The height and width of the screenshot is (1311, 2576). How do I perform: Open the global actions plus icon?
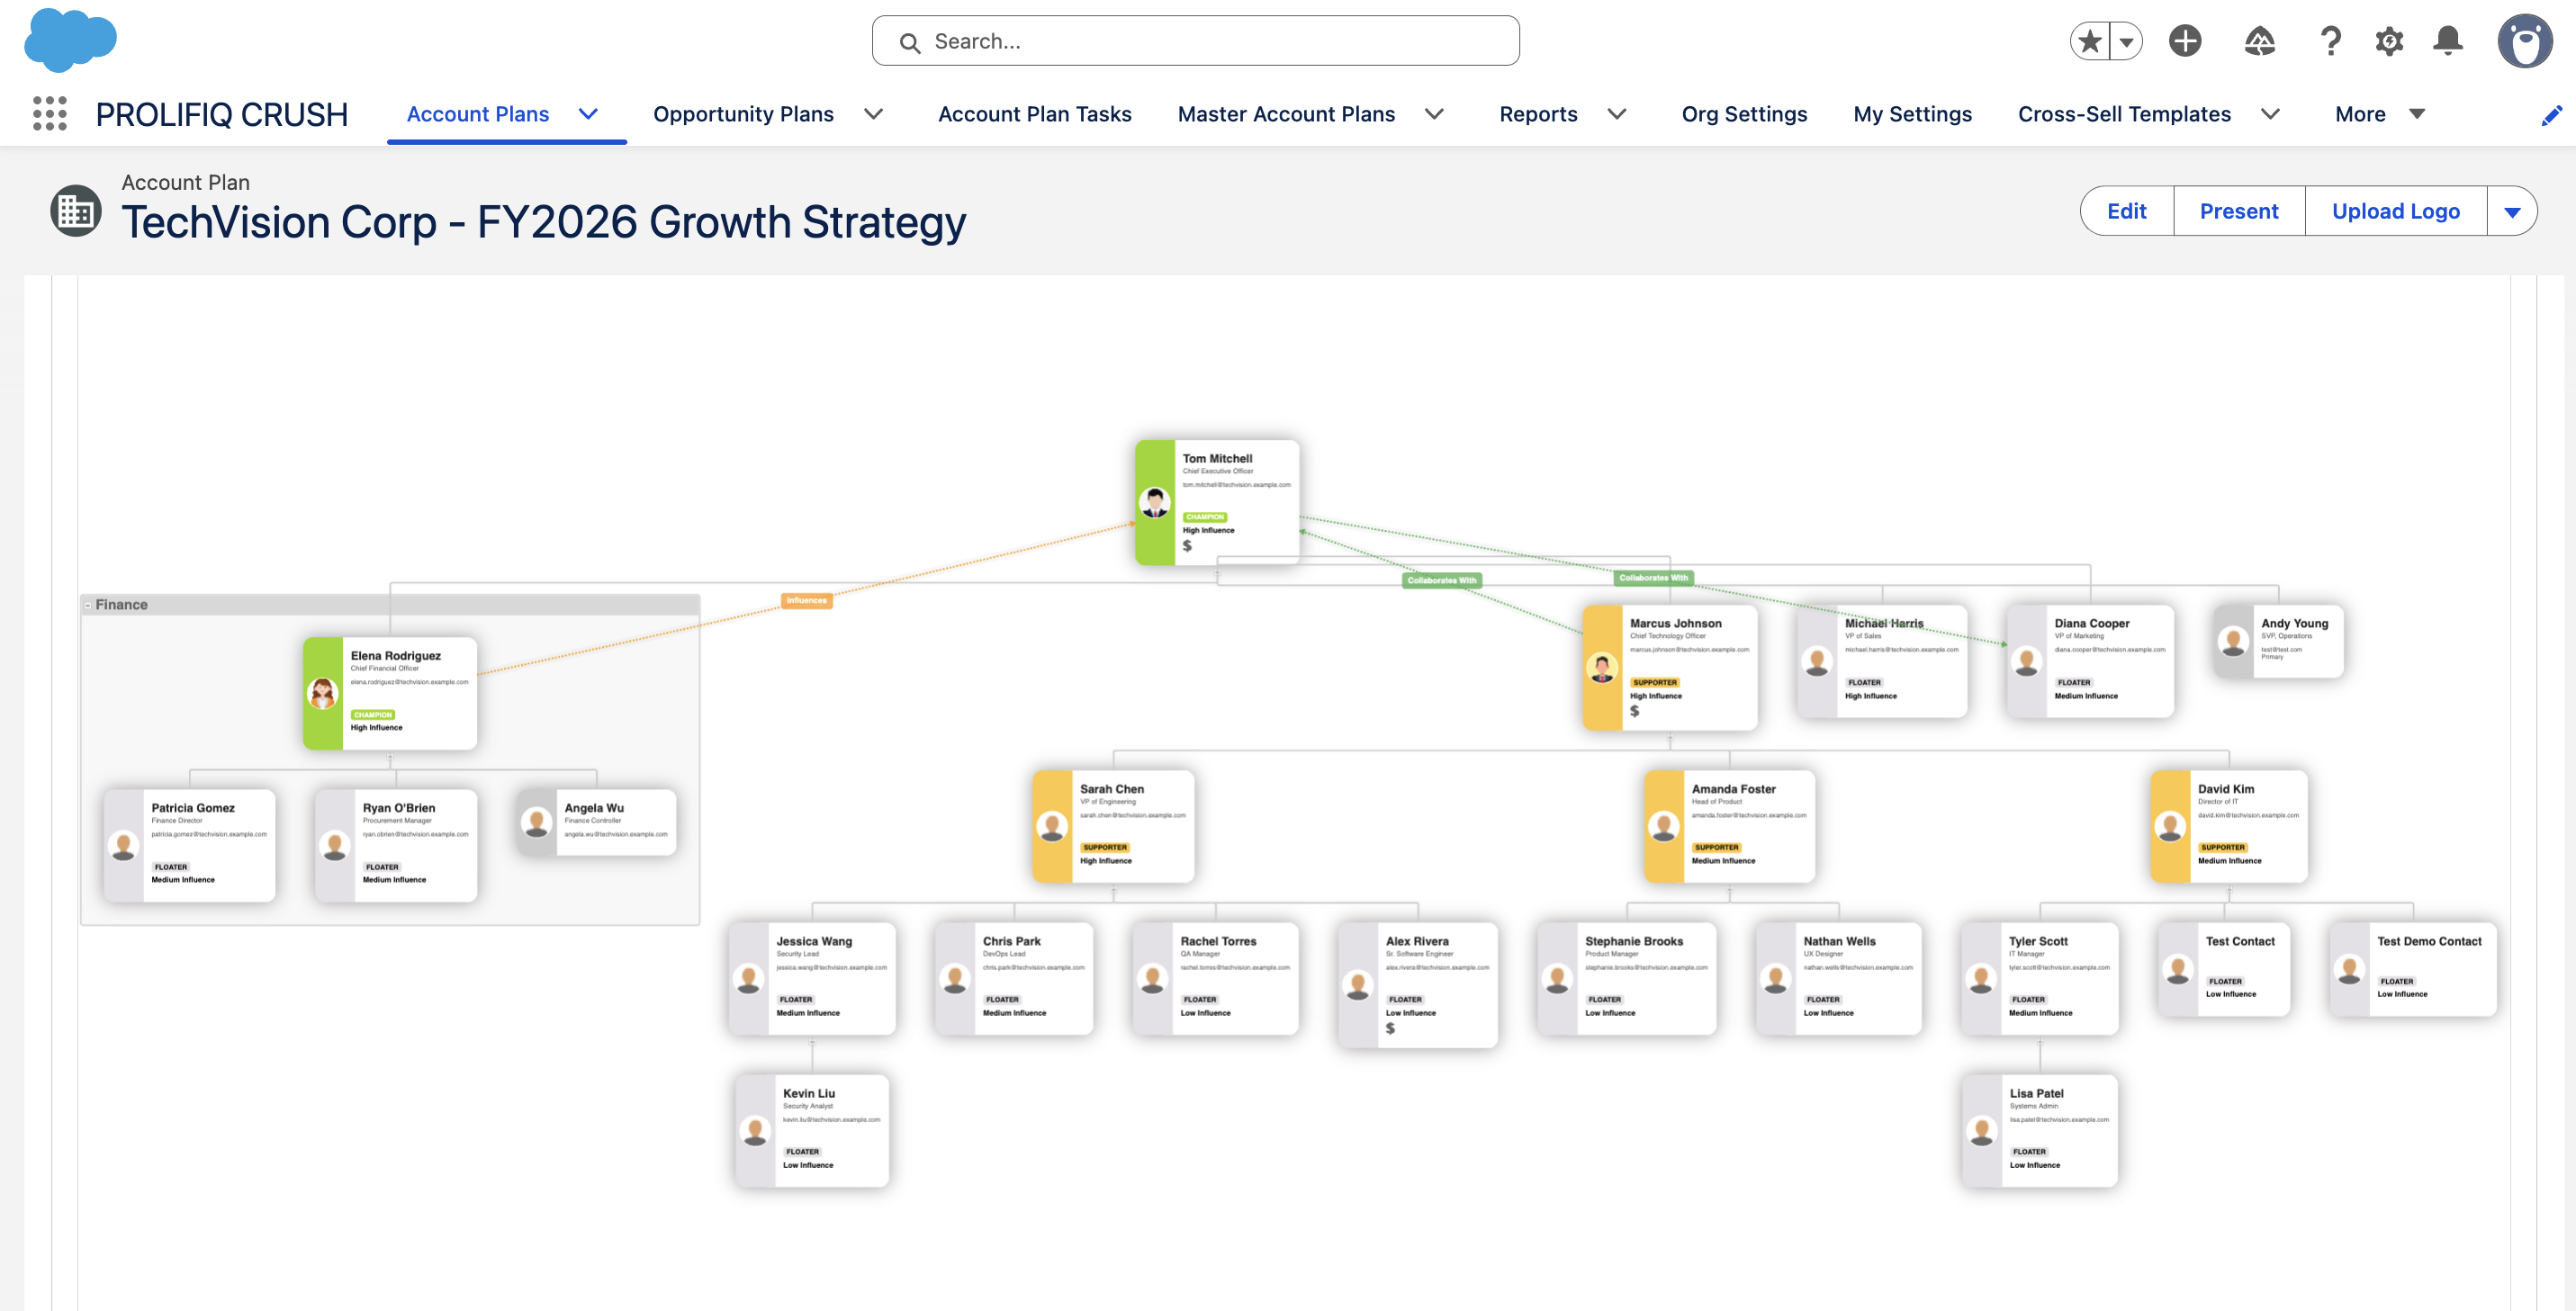point(2185,41)
